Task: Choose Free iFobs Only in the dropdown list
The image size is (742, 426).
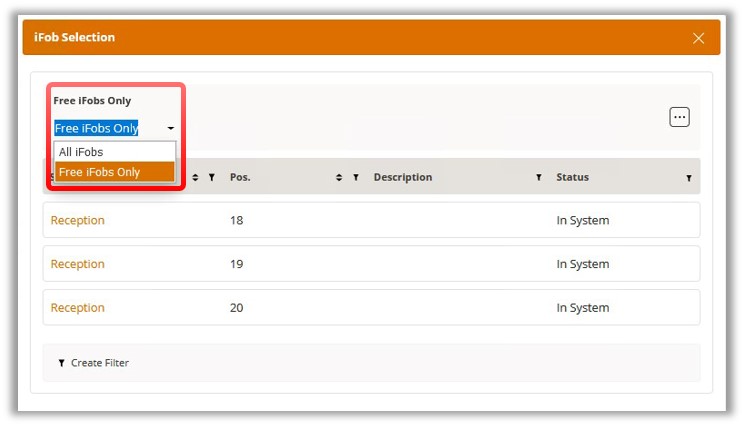Action: [100, 172]
